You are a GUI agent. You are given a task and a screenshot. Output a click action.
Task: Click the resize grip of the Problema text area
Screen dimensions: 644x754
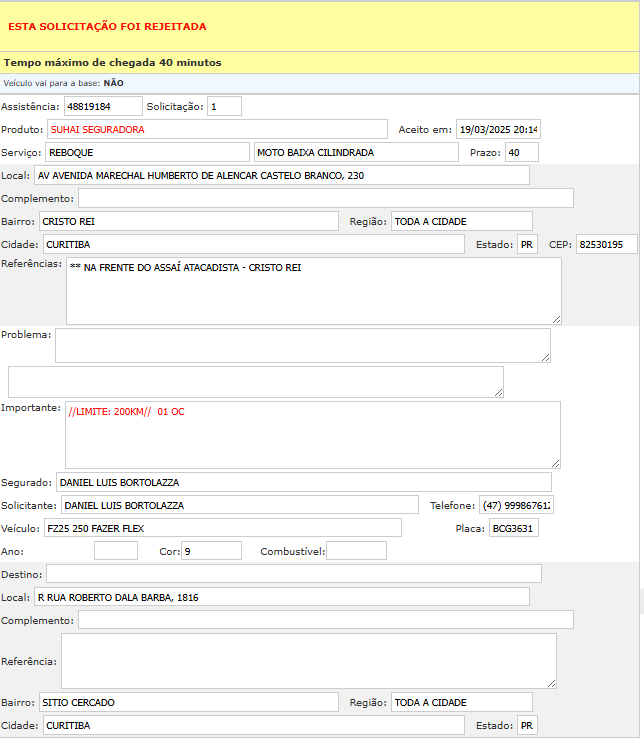pos(545,357)
